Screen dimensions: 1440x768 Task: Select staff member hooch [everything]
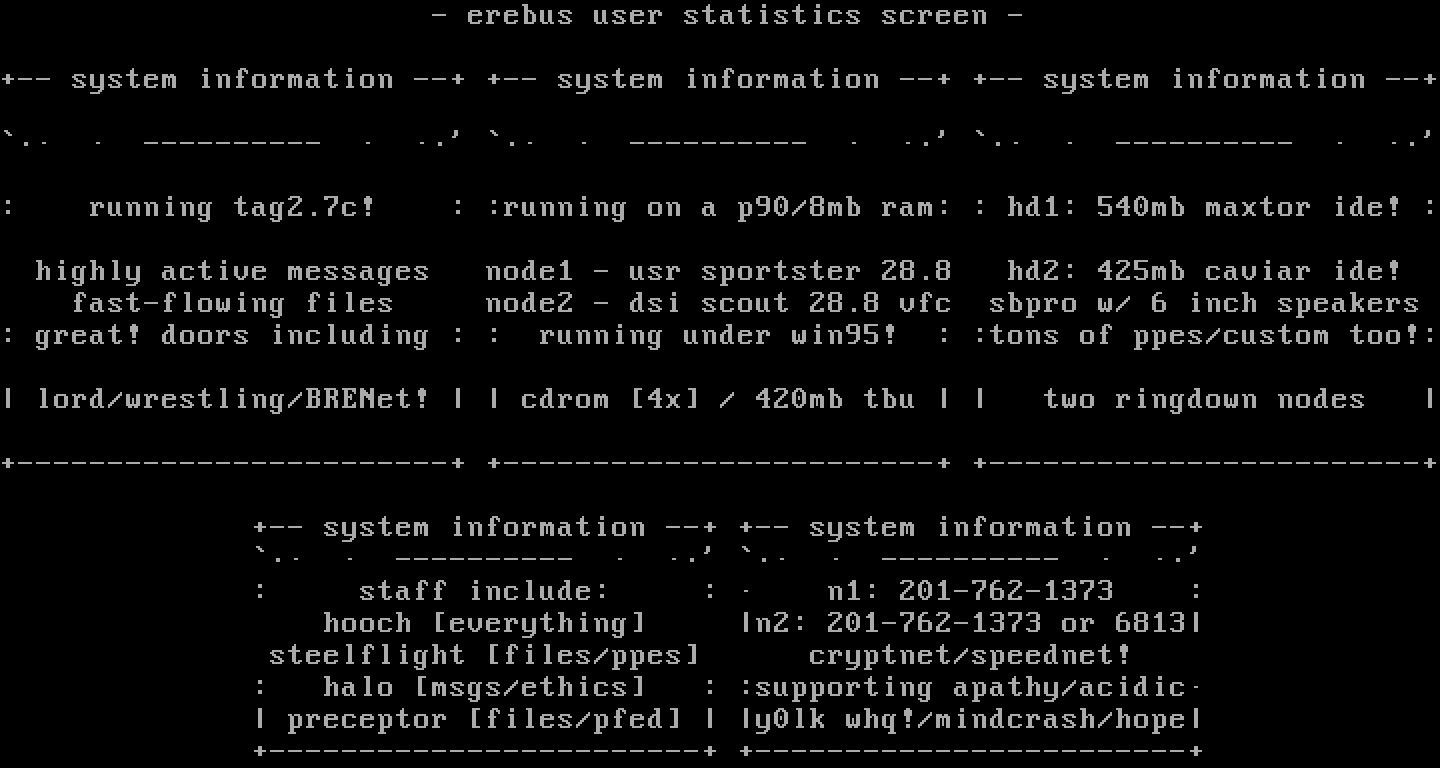coord(484,624)
